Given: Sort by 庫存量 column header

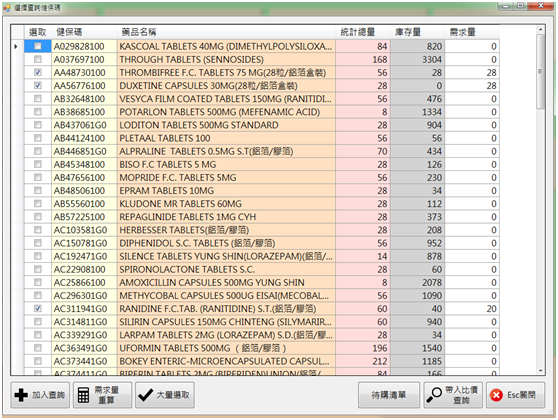Looking at the screenshot, I should 418,32.
